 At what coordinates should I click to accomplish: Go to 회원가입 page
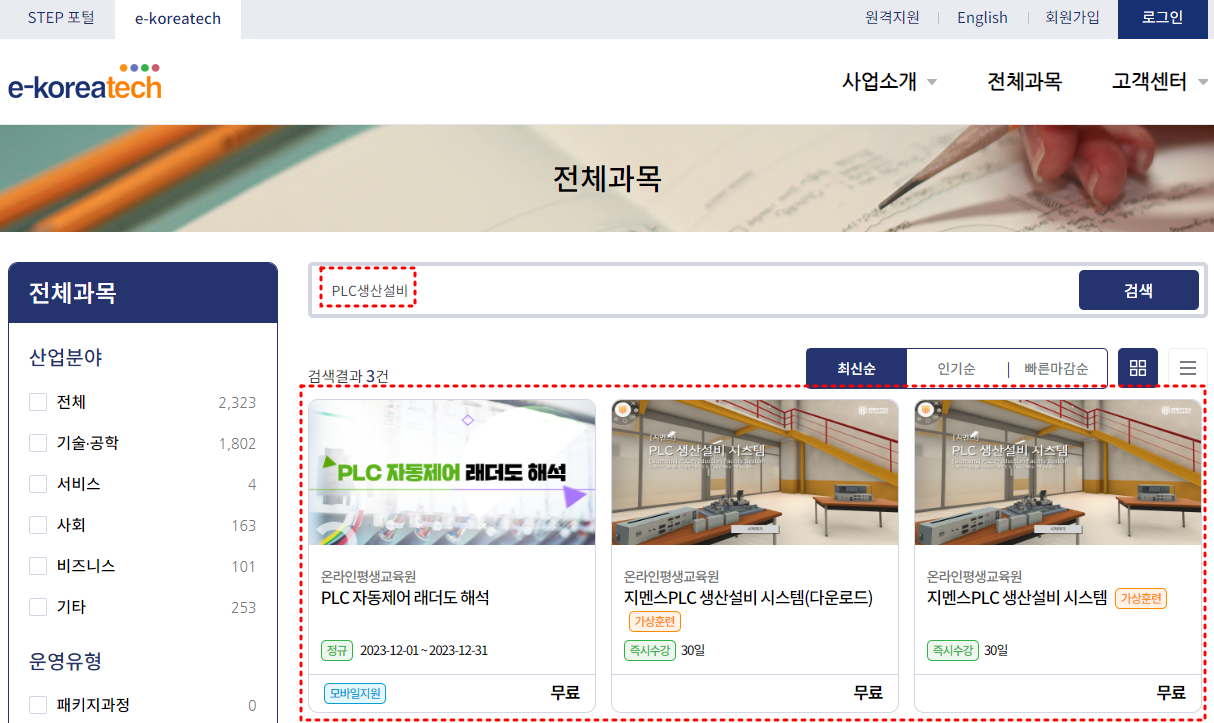coord(1072,18)
